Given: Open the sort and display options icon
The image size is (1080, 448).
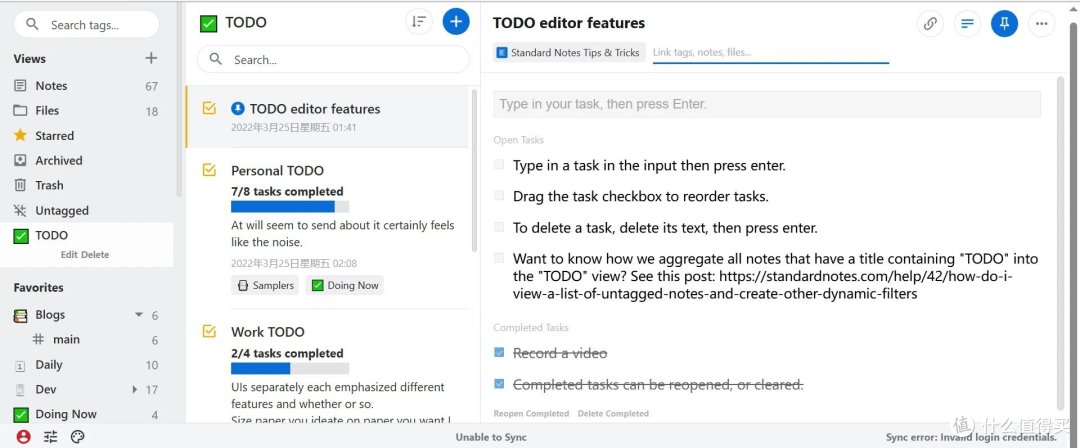Looking at the screenshot, I should click(419, 22).
